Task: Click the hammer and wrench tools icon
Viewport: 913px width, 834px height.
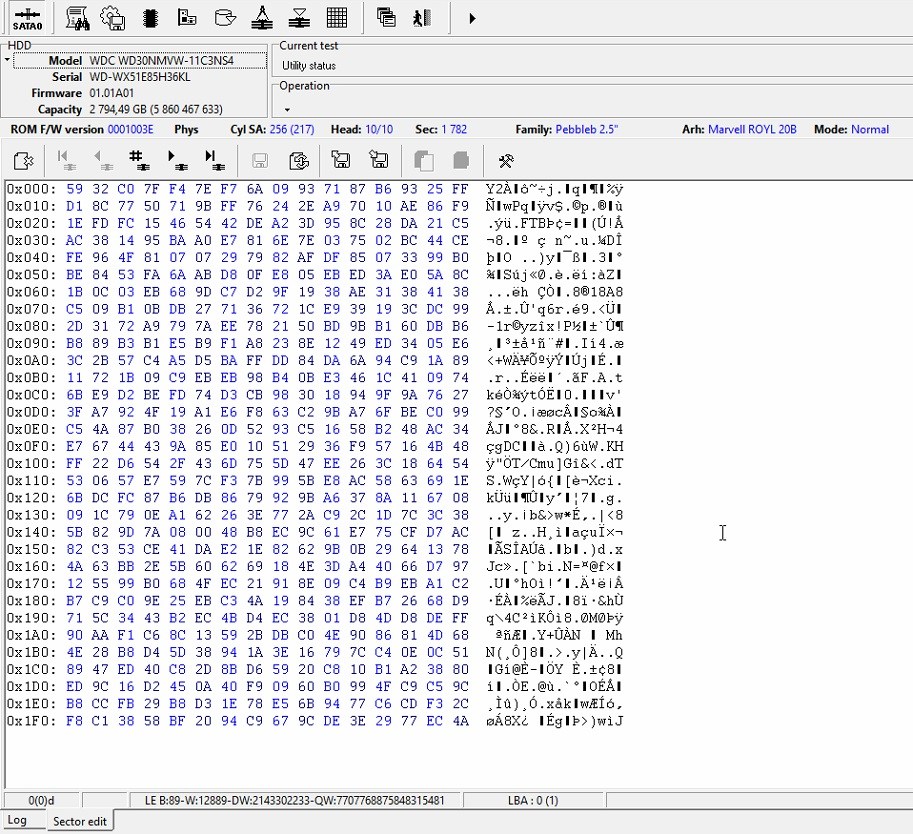Action: pyautogui.click(x=506, y=160)
